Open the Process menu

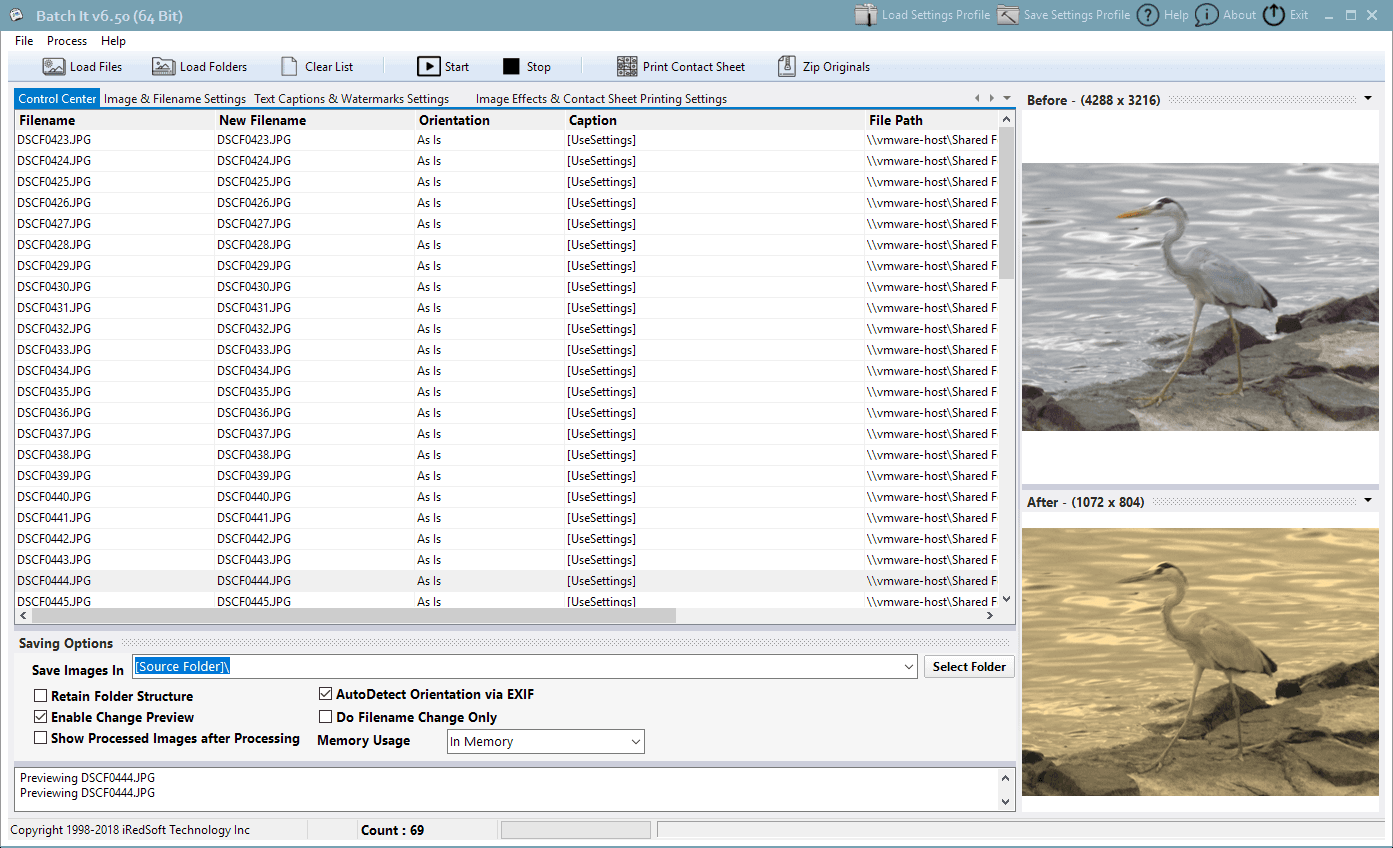pyautogui.click(x=67, y=41)
